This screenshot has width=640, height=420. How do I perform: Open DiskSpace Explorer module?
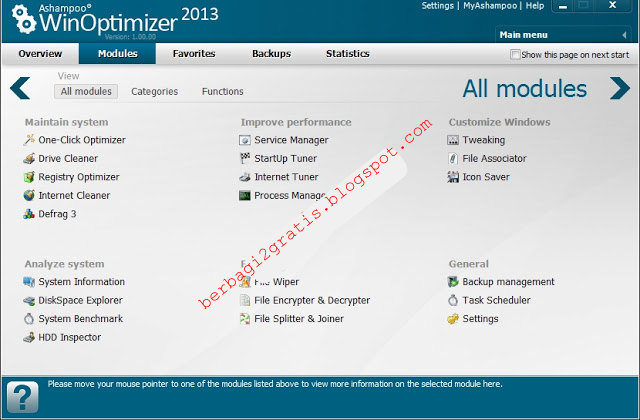80,300
